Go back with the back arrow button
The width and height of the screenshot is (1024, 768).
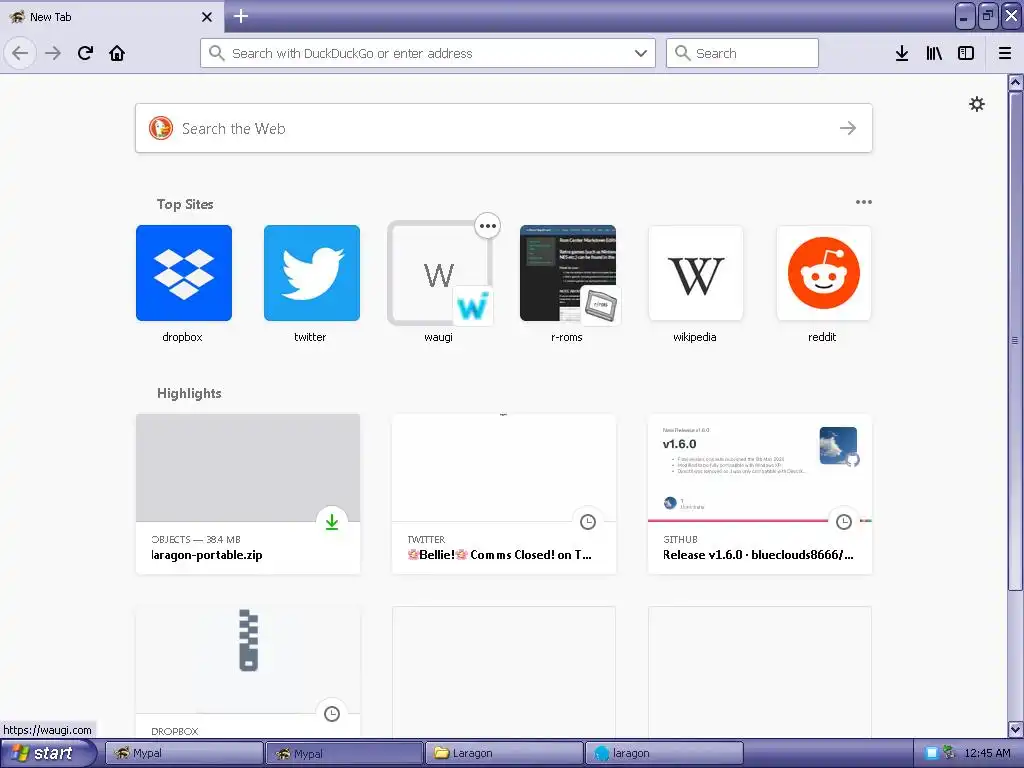pyautogui.click(x=20, y=53)
